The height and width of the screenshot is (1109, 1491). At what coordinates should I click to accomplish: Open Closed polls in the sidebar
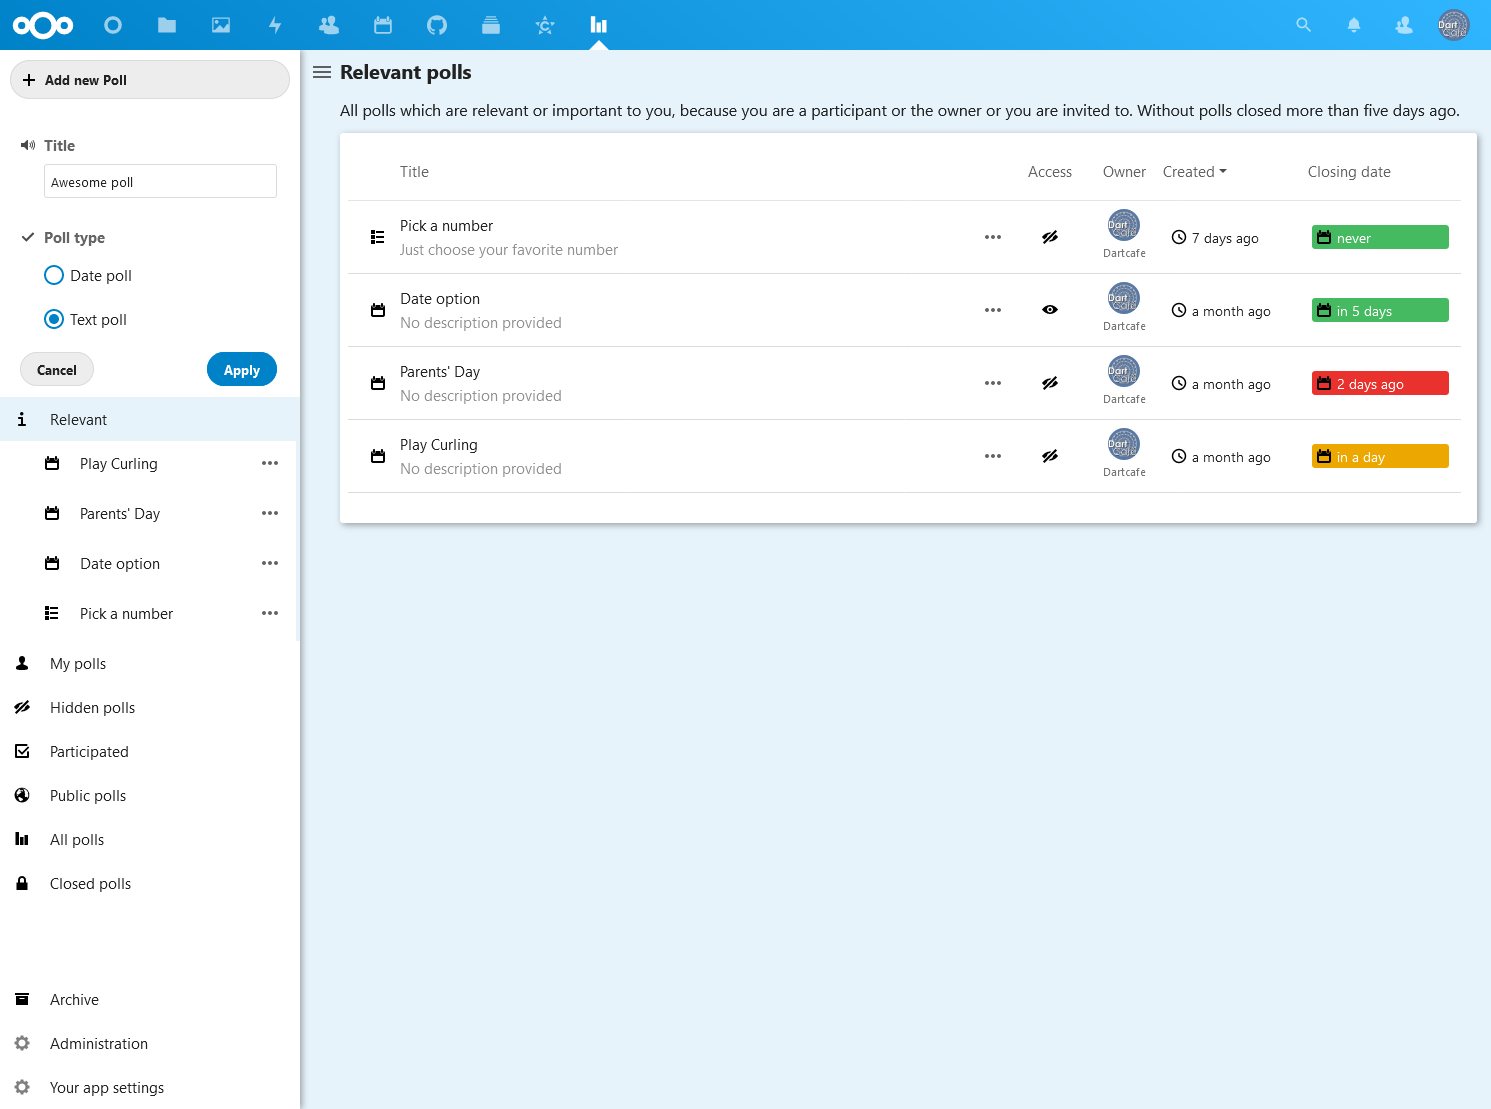pyautogui.click(x=90, y=883)
